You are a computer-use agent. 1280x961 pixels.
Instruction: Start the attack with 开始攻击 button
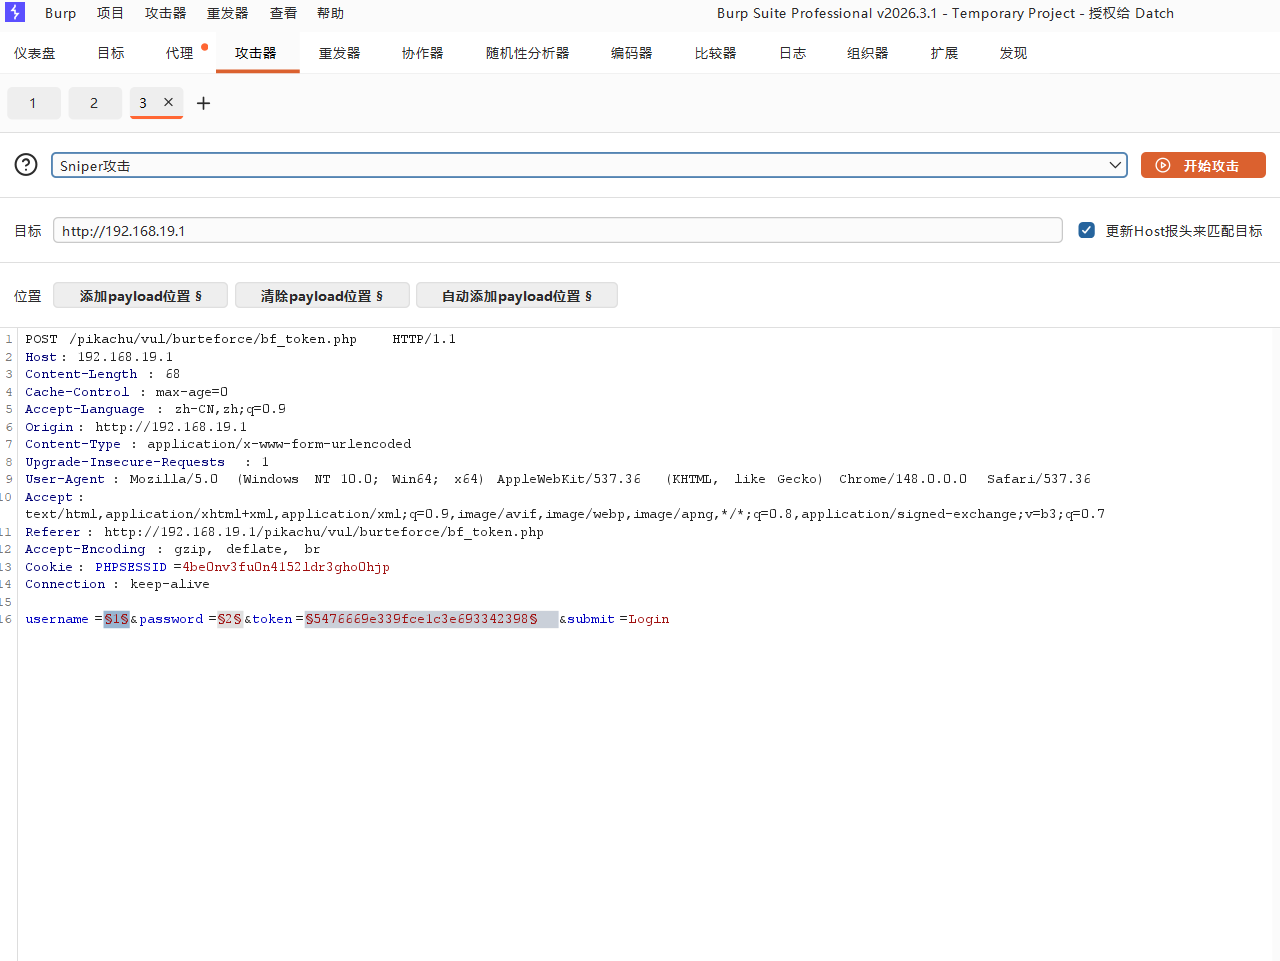click(x=1203, y=165)
